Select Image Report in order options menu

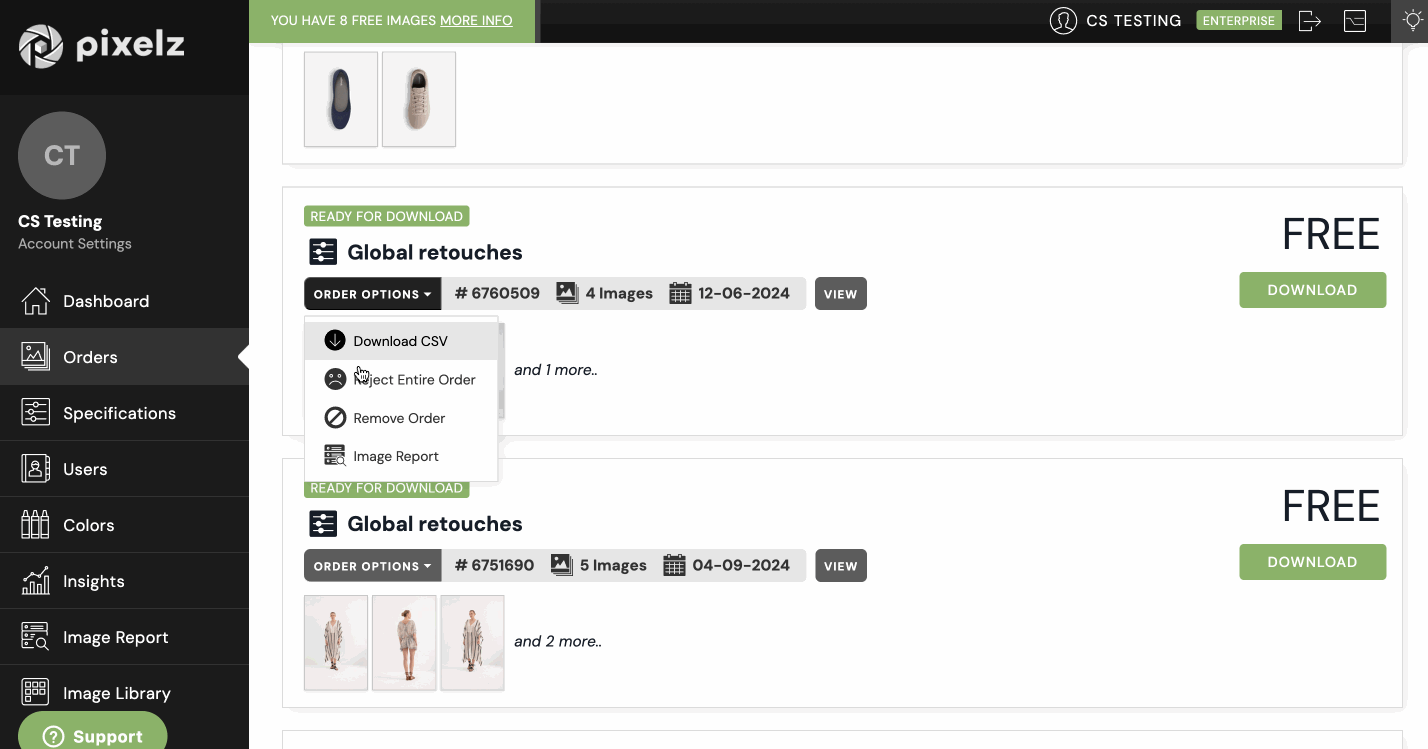coord(395,456)
